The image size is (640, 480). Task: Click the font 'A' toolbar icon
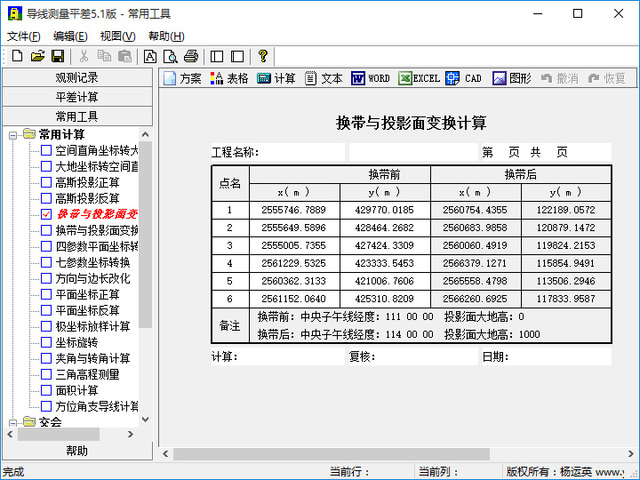[150, 56]
